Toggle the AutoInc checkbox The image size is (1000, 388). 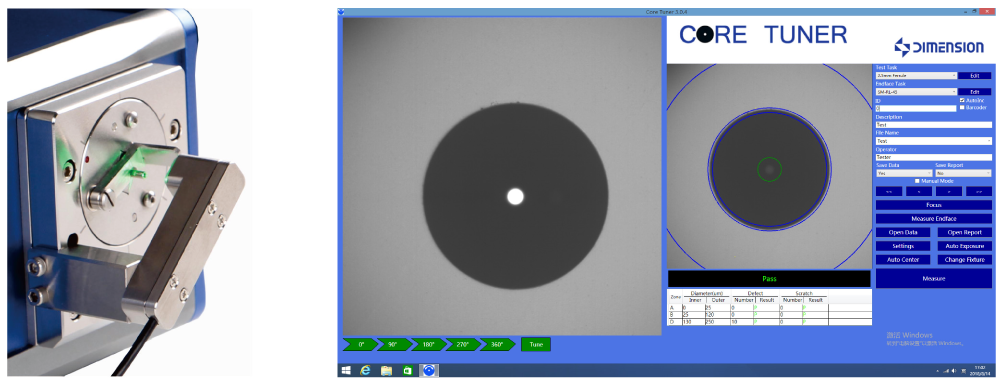(962, 100)
